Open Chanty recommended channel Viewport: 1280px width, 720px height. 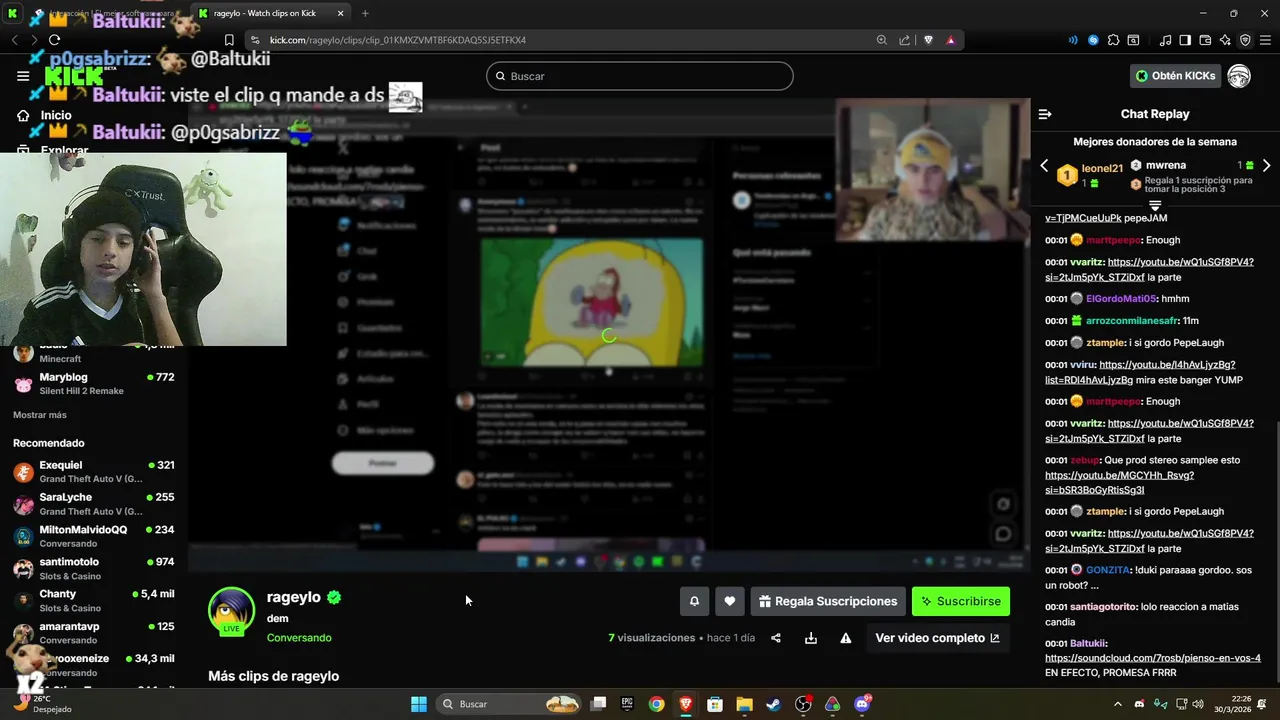[94, 601]
